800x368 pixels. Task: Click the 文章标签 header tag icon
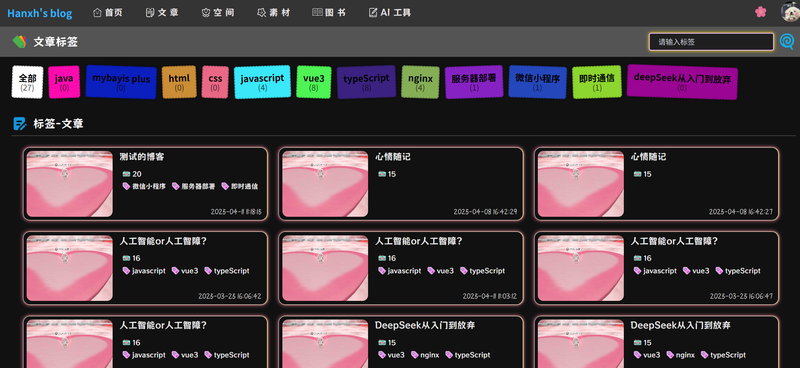[x=19, y=42]
